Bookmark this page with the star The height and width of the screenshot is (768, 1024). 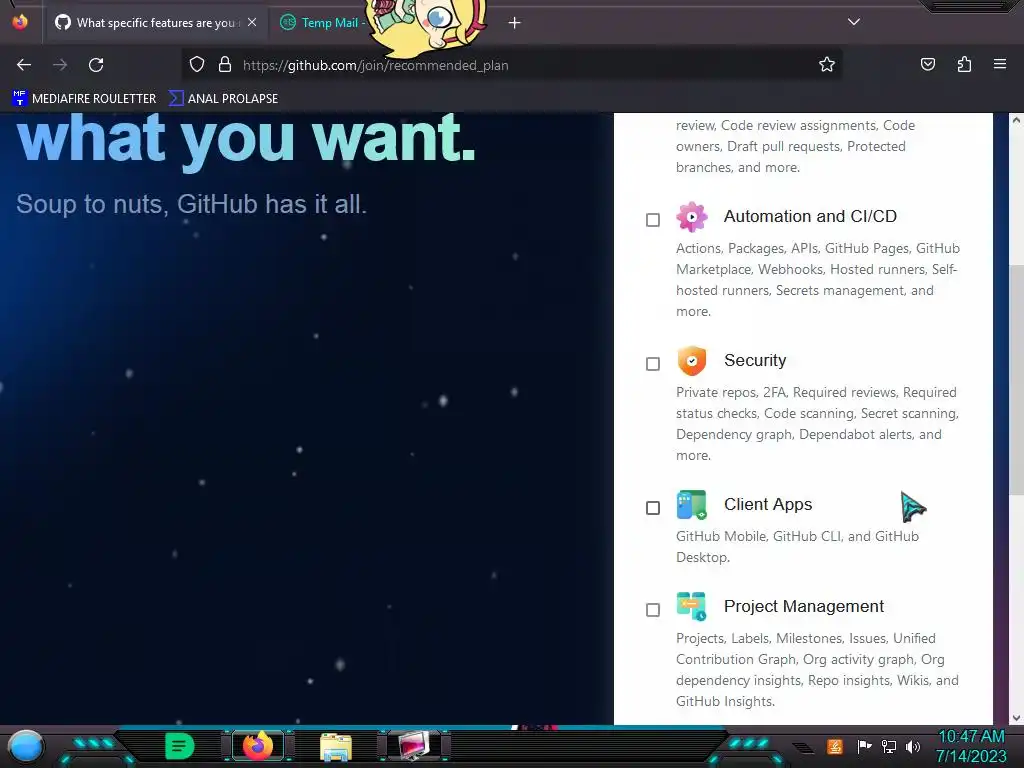[827, 65]
